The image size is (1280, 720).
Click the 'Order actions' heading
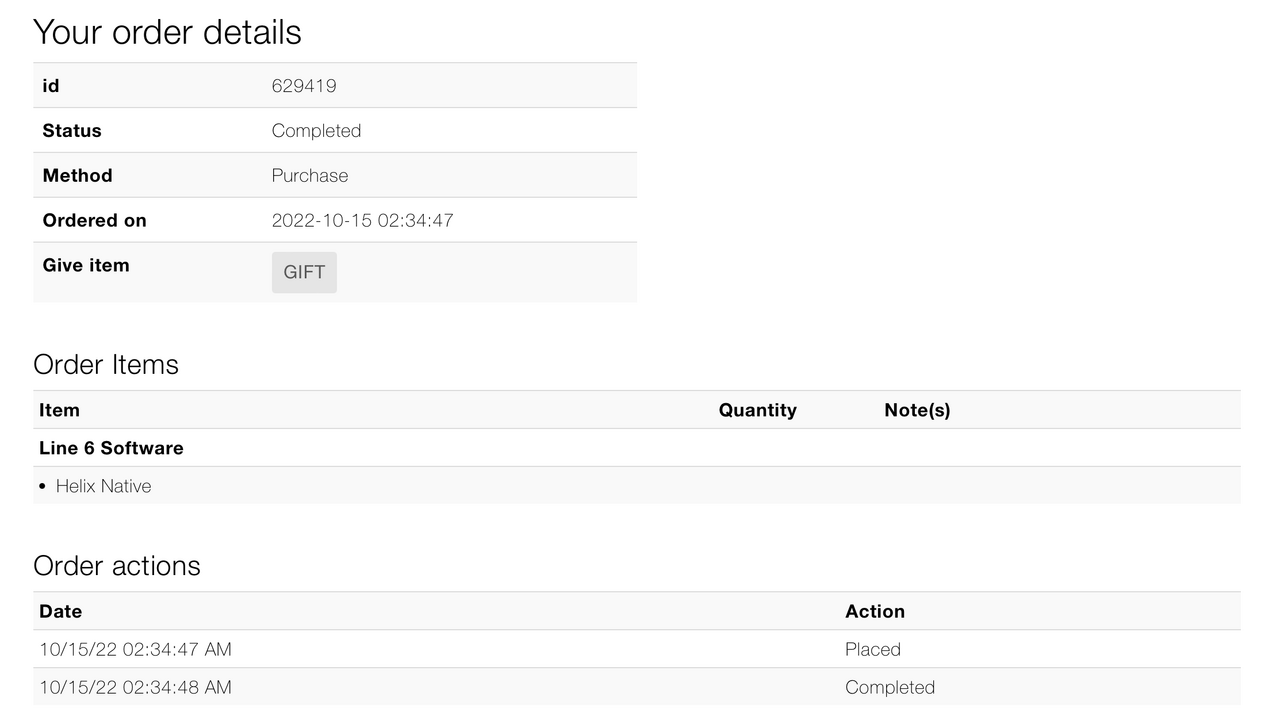(x=117, y=566)
